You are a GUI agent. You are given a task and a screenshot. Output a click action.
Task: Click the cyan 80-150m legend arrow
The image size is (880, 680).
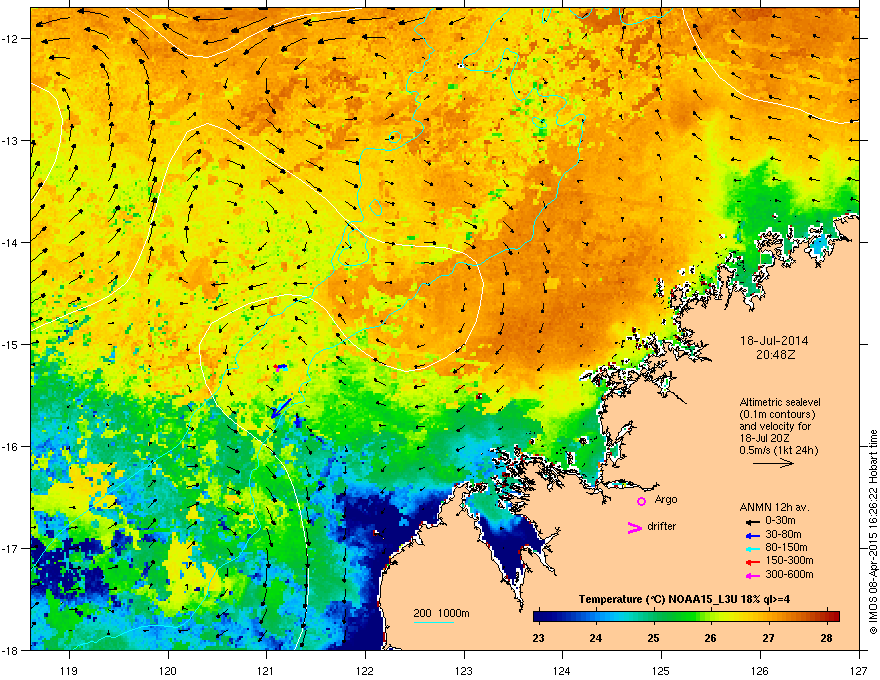pyautogui.click(x=753, y=549)
